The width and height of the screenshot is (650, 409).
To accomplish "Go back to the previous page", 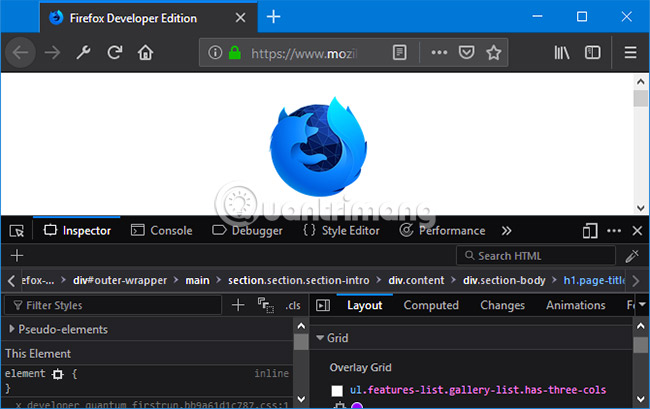I will pos(20,53).
